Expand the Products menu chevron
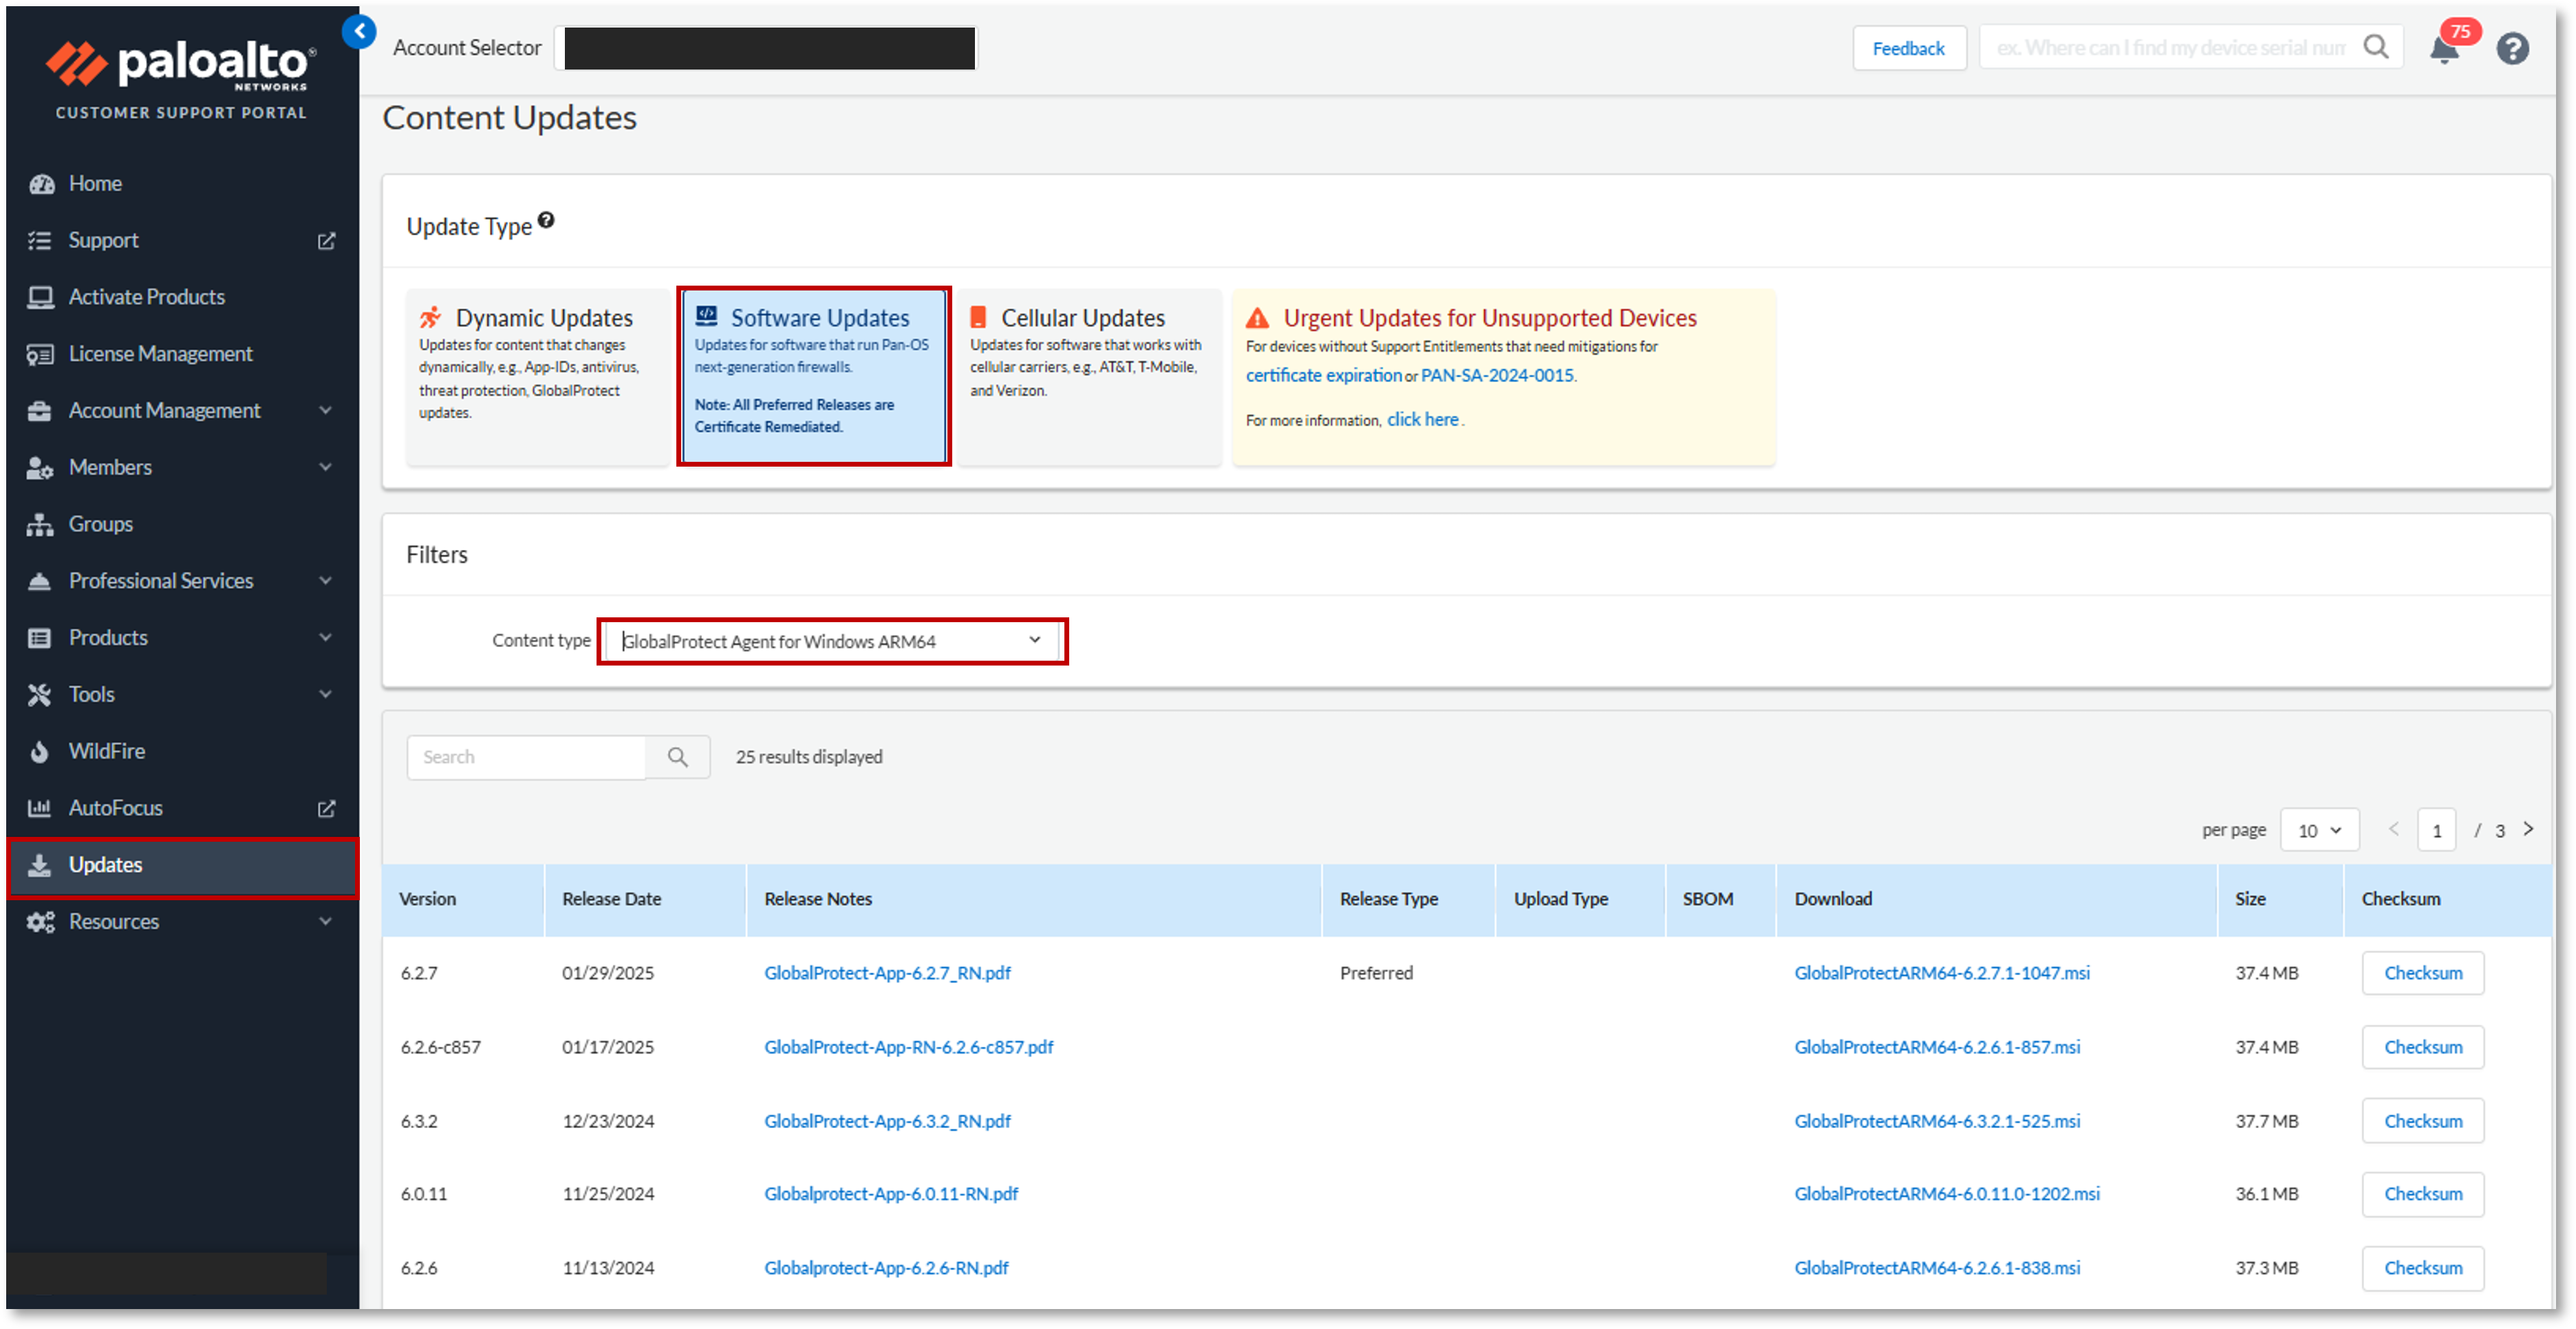Screen dimensions: 2576x1329 tap(325, 638)
